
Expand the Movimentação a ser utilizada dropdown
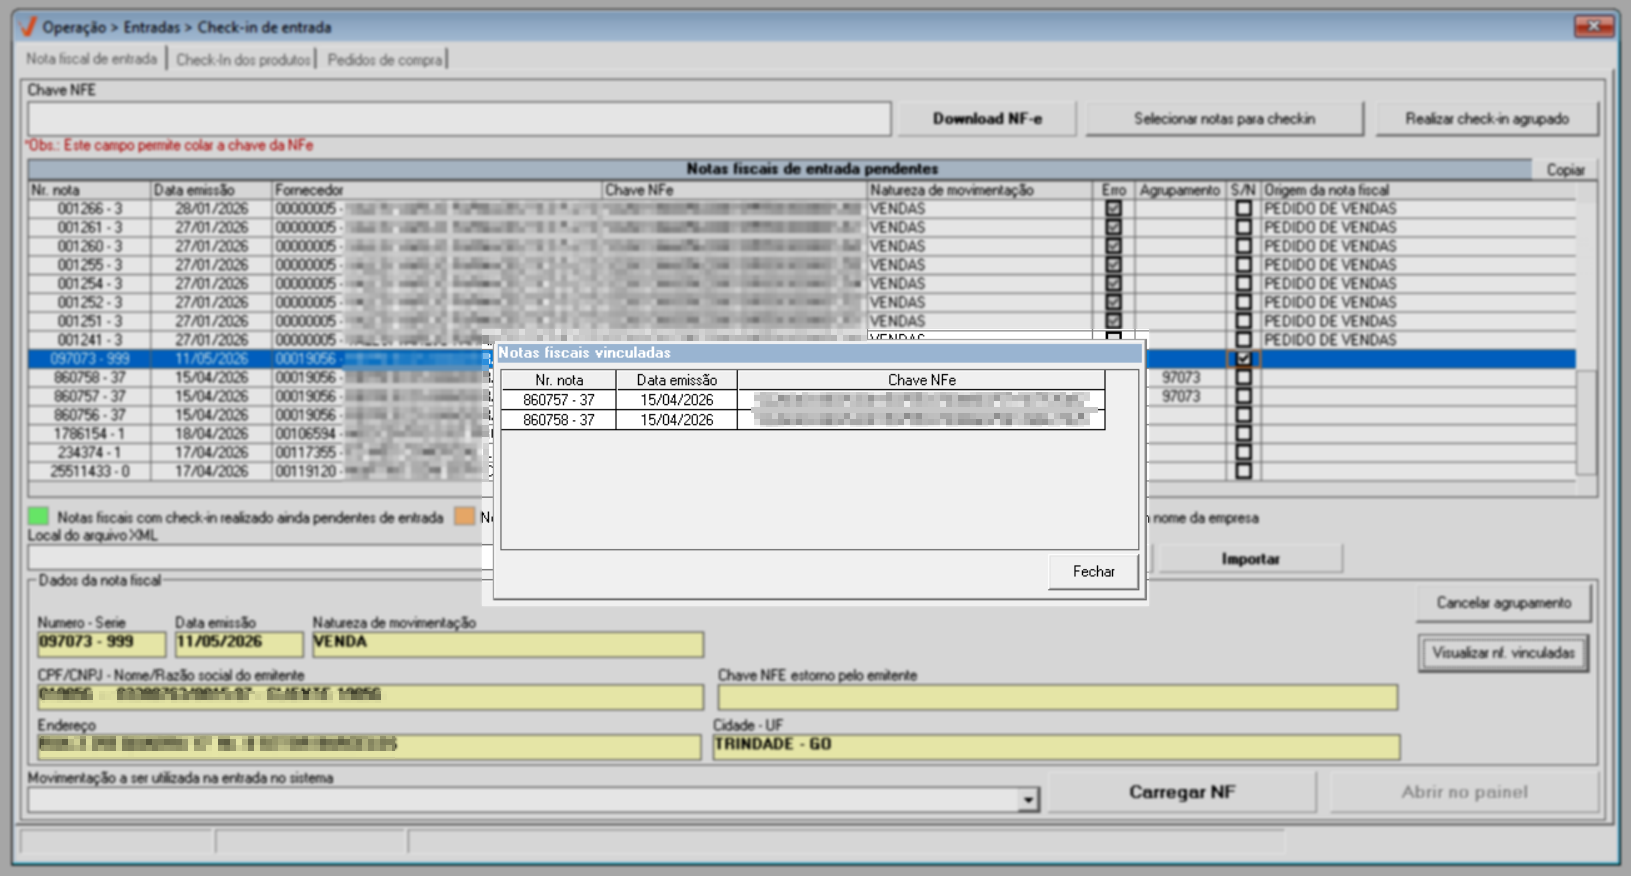[x=1028, y=800]
